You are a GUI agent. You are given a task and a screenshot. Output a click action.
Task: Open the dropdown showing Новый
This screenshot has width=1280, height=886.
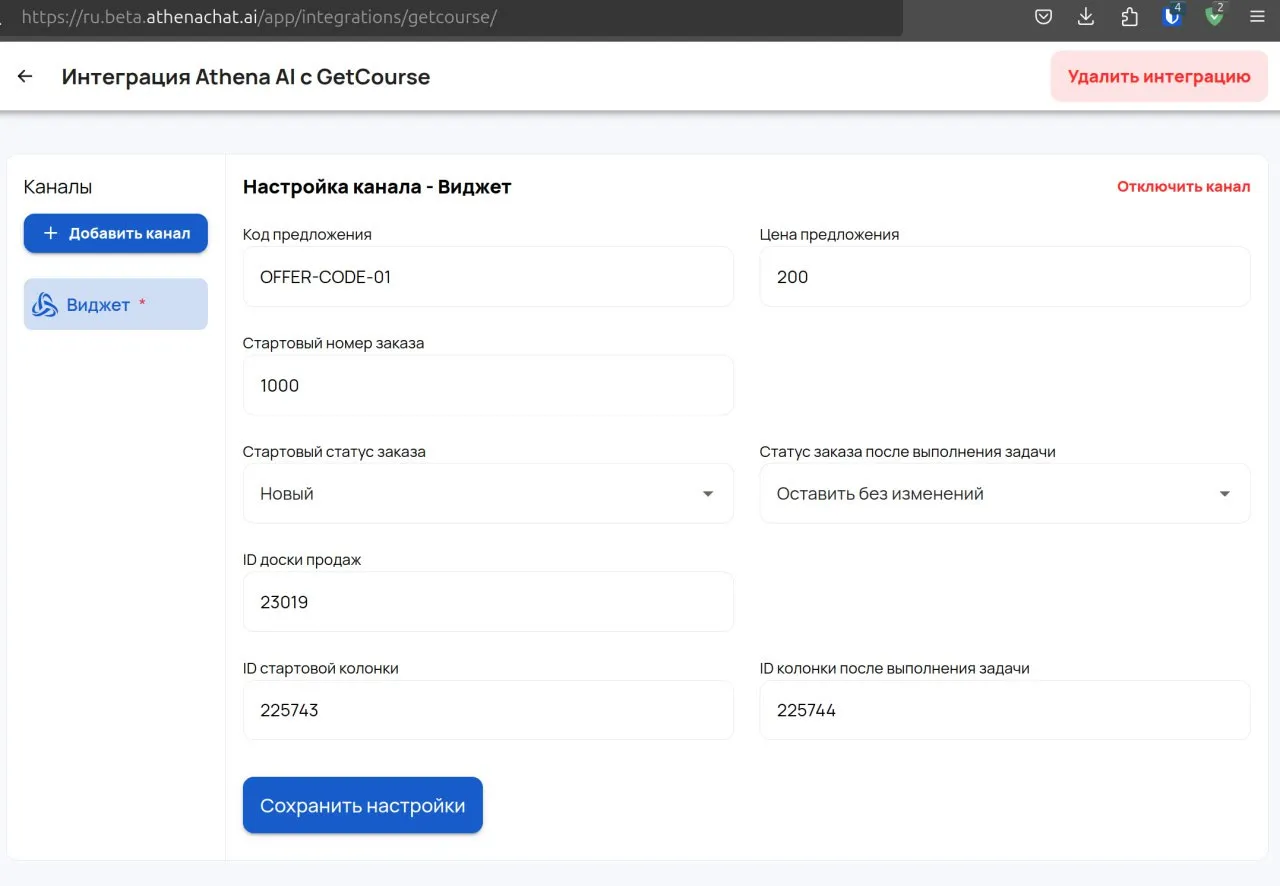coord(470,494)
